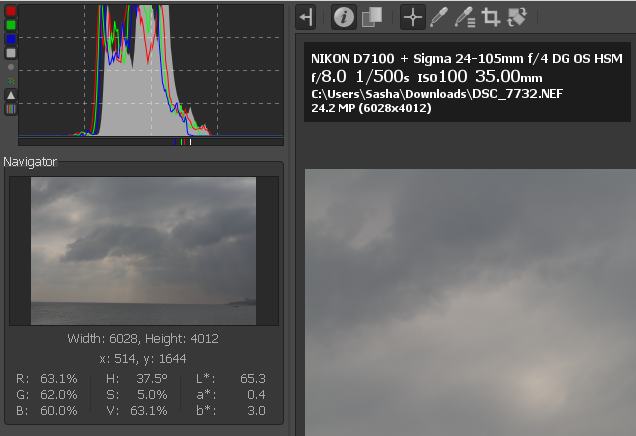The image size is (636, 436).
Task: Toggle the RGB indicator bar button
Action: coord(11,109)
